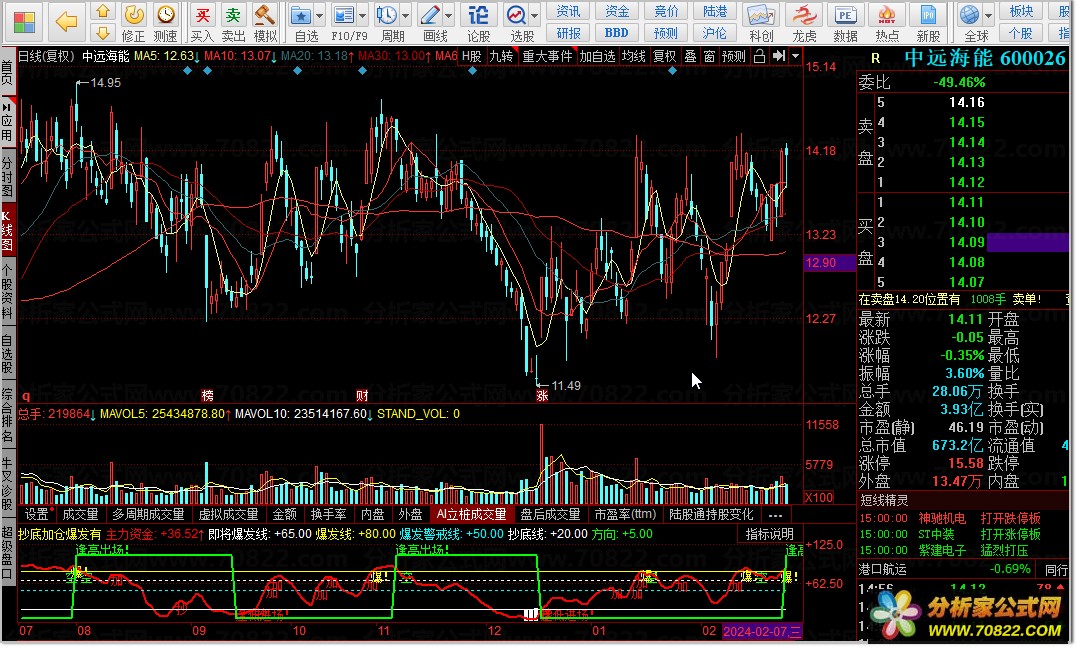Toggle 均线 moving averages display

(x=633, y=56)
